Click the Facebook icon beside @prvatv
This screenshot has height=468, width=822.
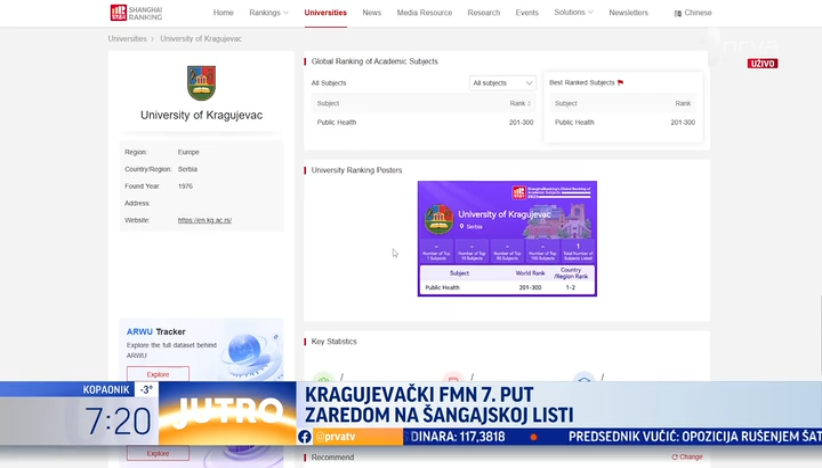305,437
